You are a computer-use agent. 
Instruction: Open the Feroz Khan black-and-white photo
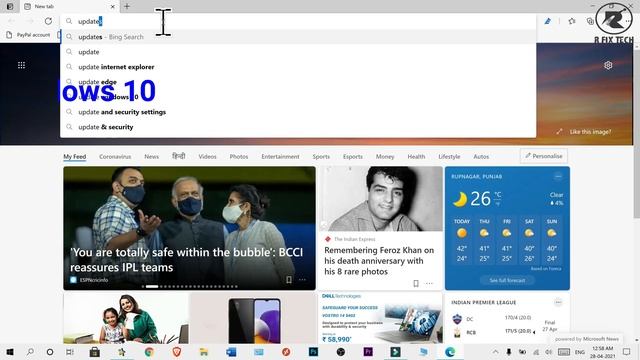point(380,199)
